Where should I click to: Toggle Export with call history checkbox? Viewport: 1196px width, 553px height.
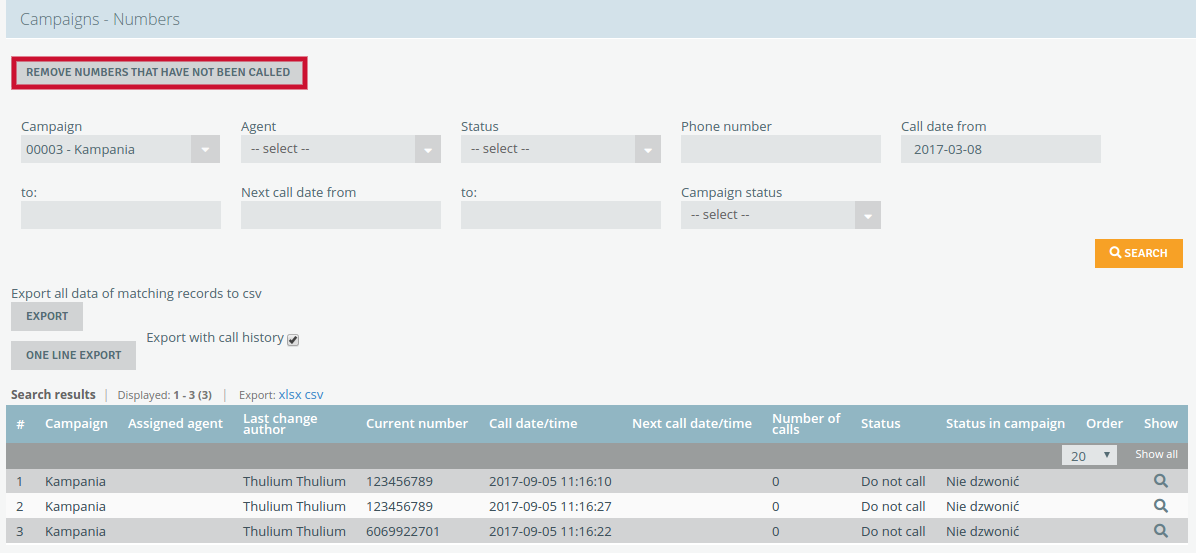point(293,340)
